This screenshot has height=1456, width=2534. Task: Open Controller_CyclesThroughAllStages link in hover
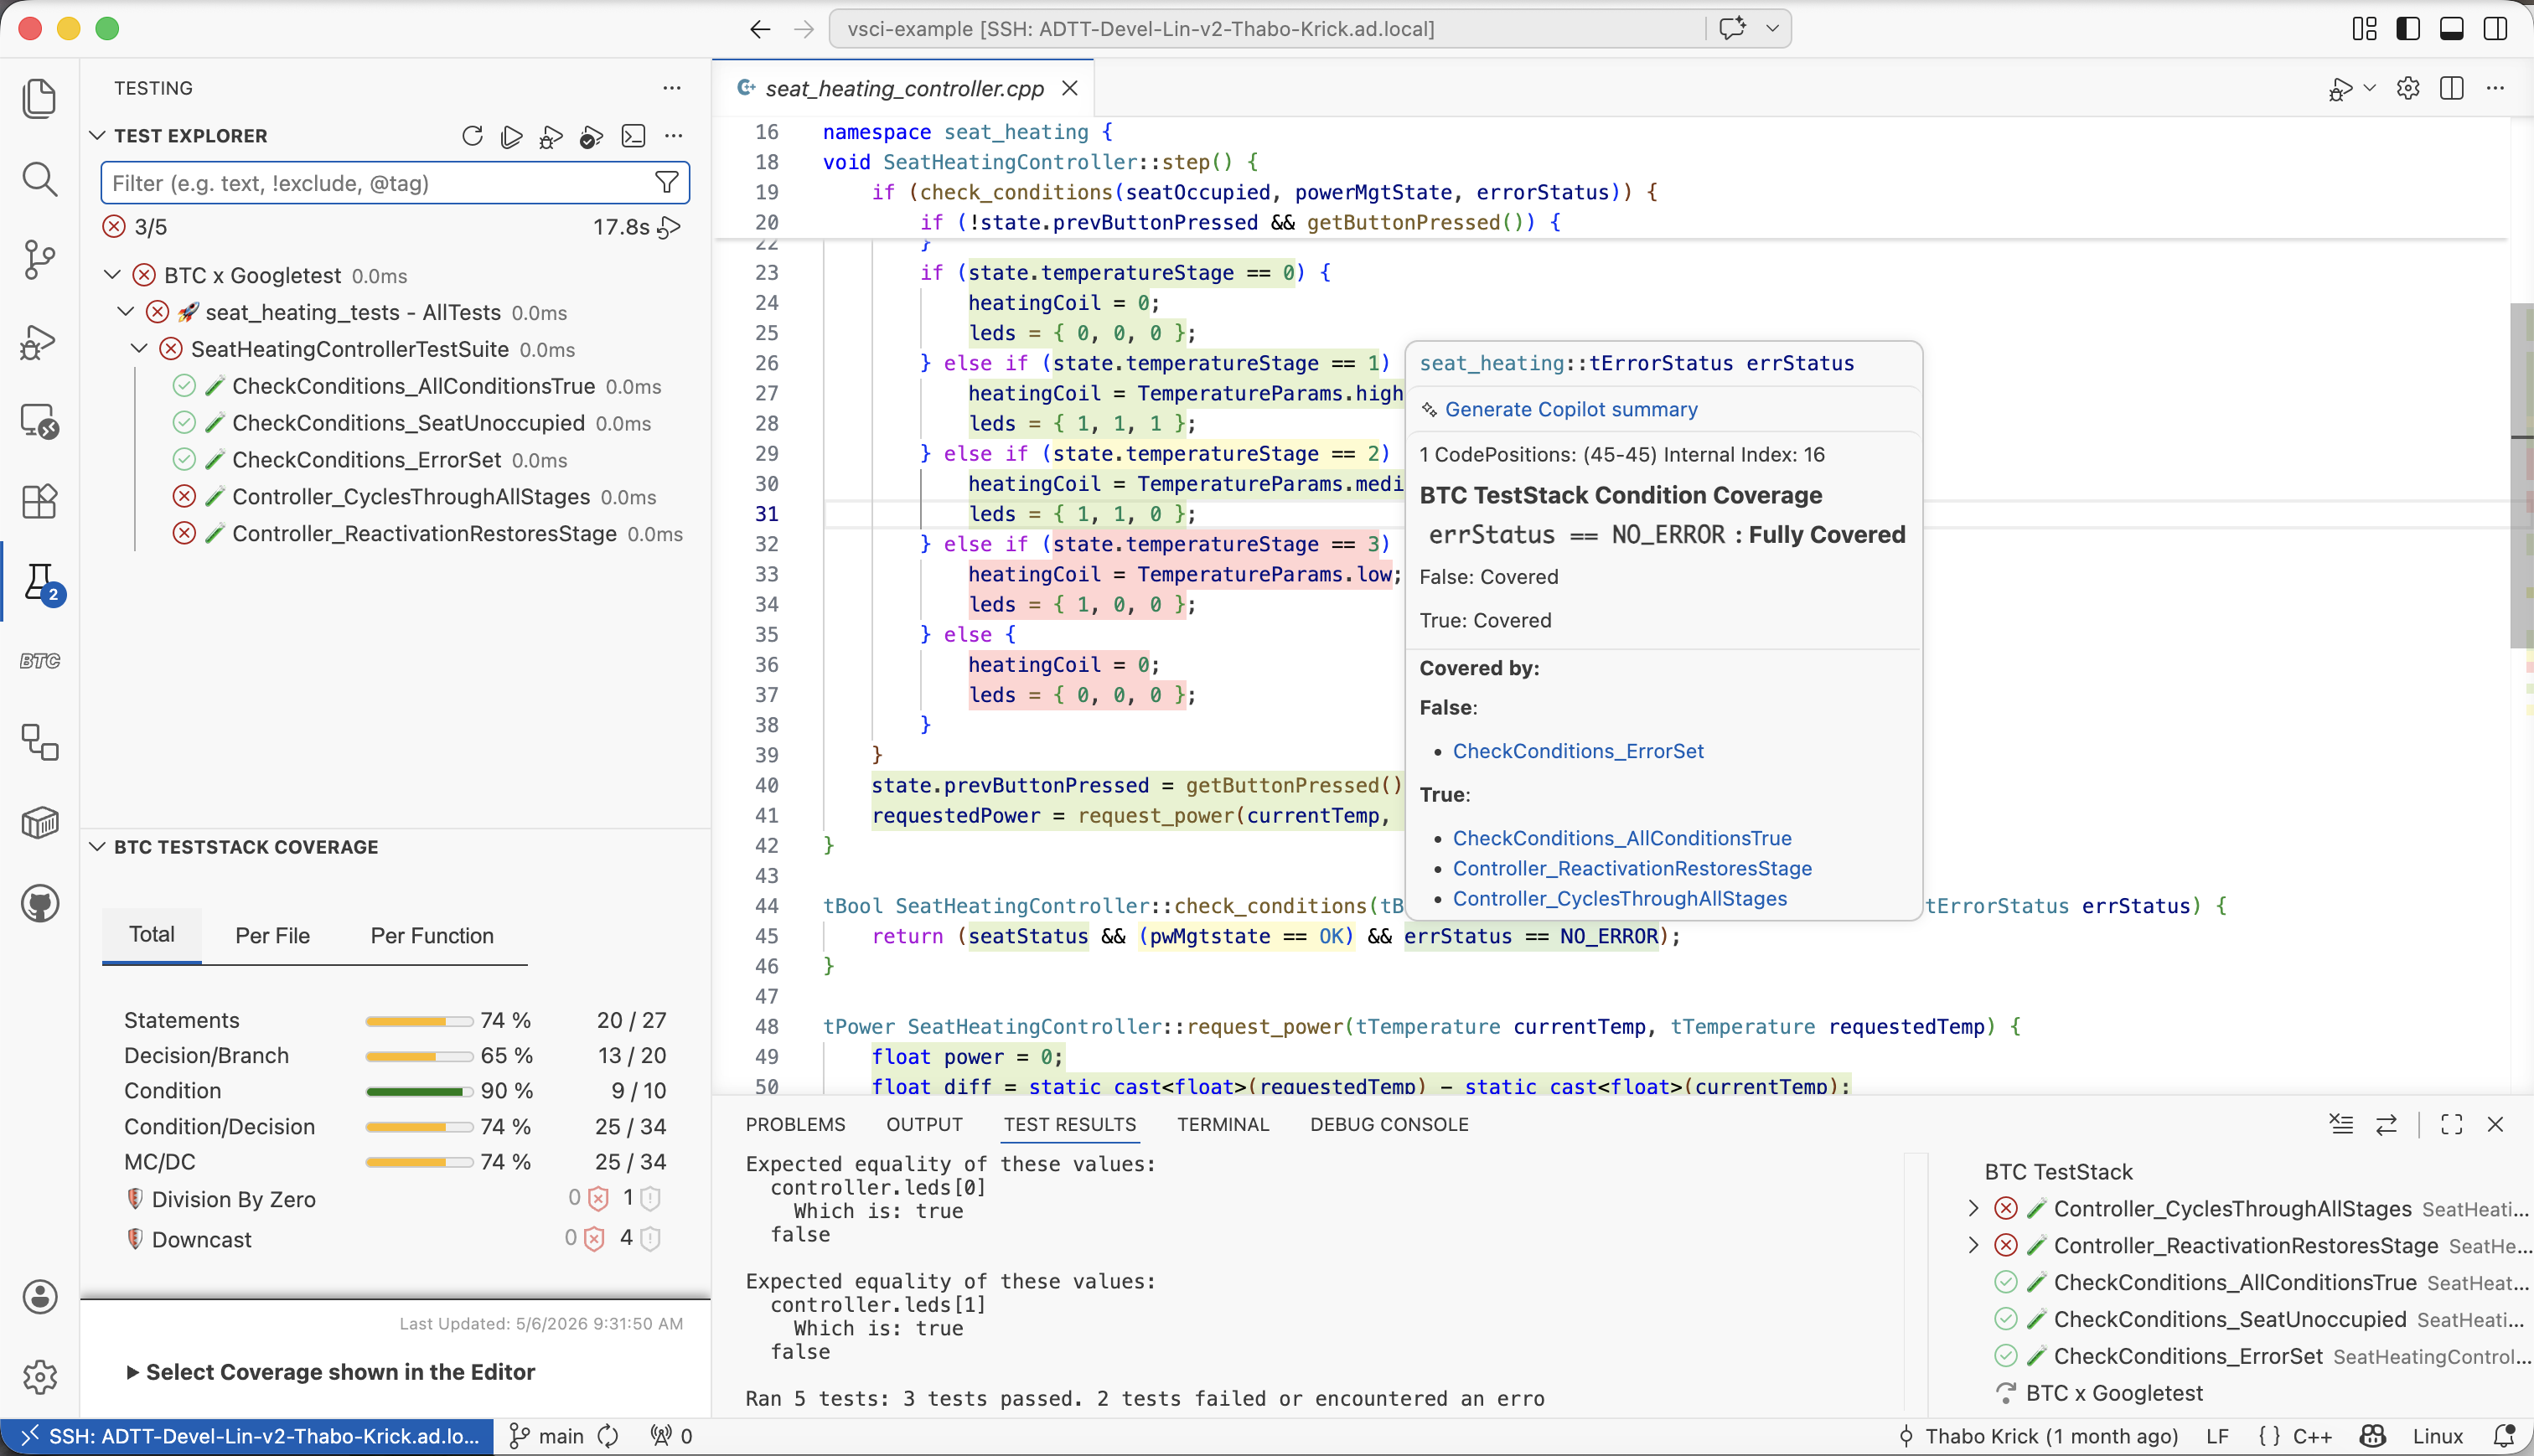tap(1620, 898)
